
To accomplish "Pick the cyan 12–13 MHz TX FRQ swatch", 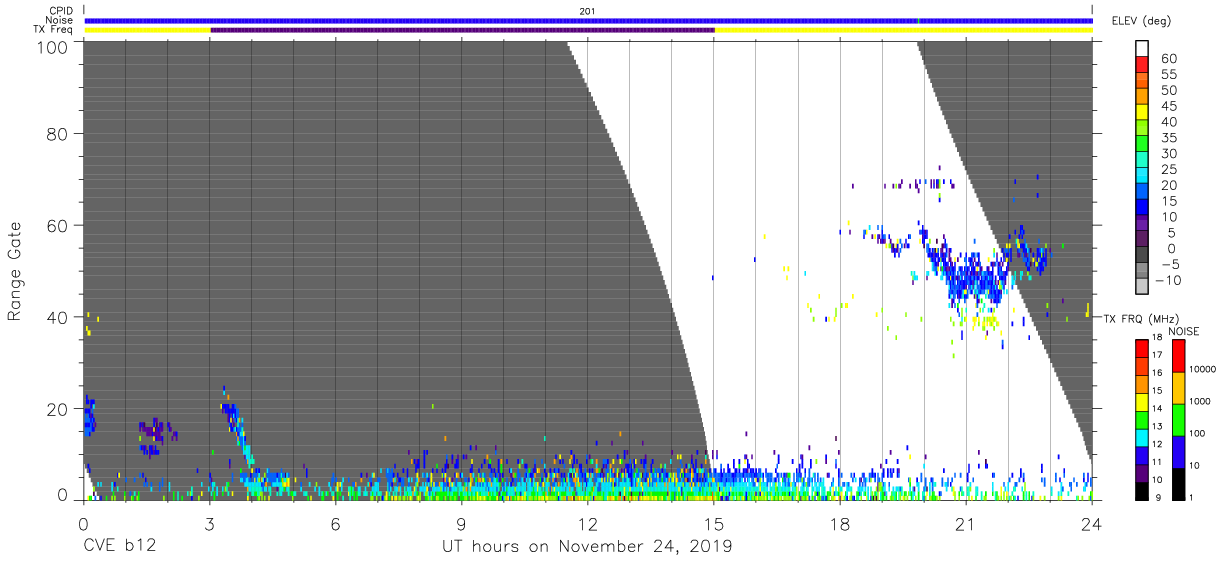I will coord(1142,436).
